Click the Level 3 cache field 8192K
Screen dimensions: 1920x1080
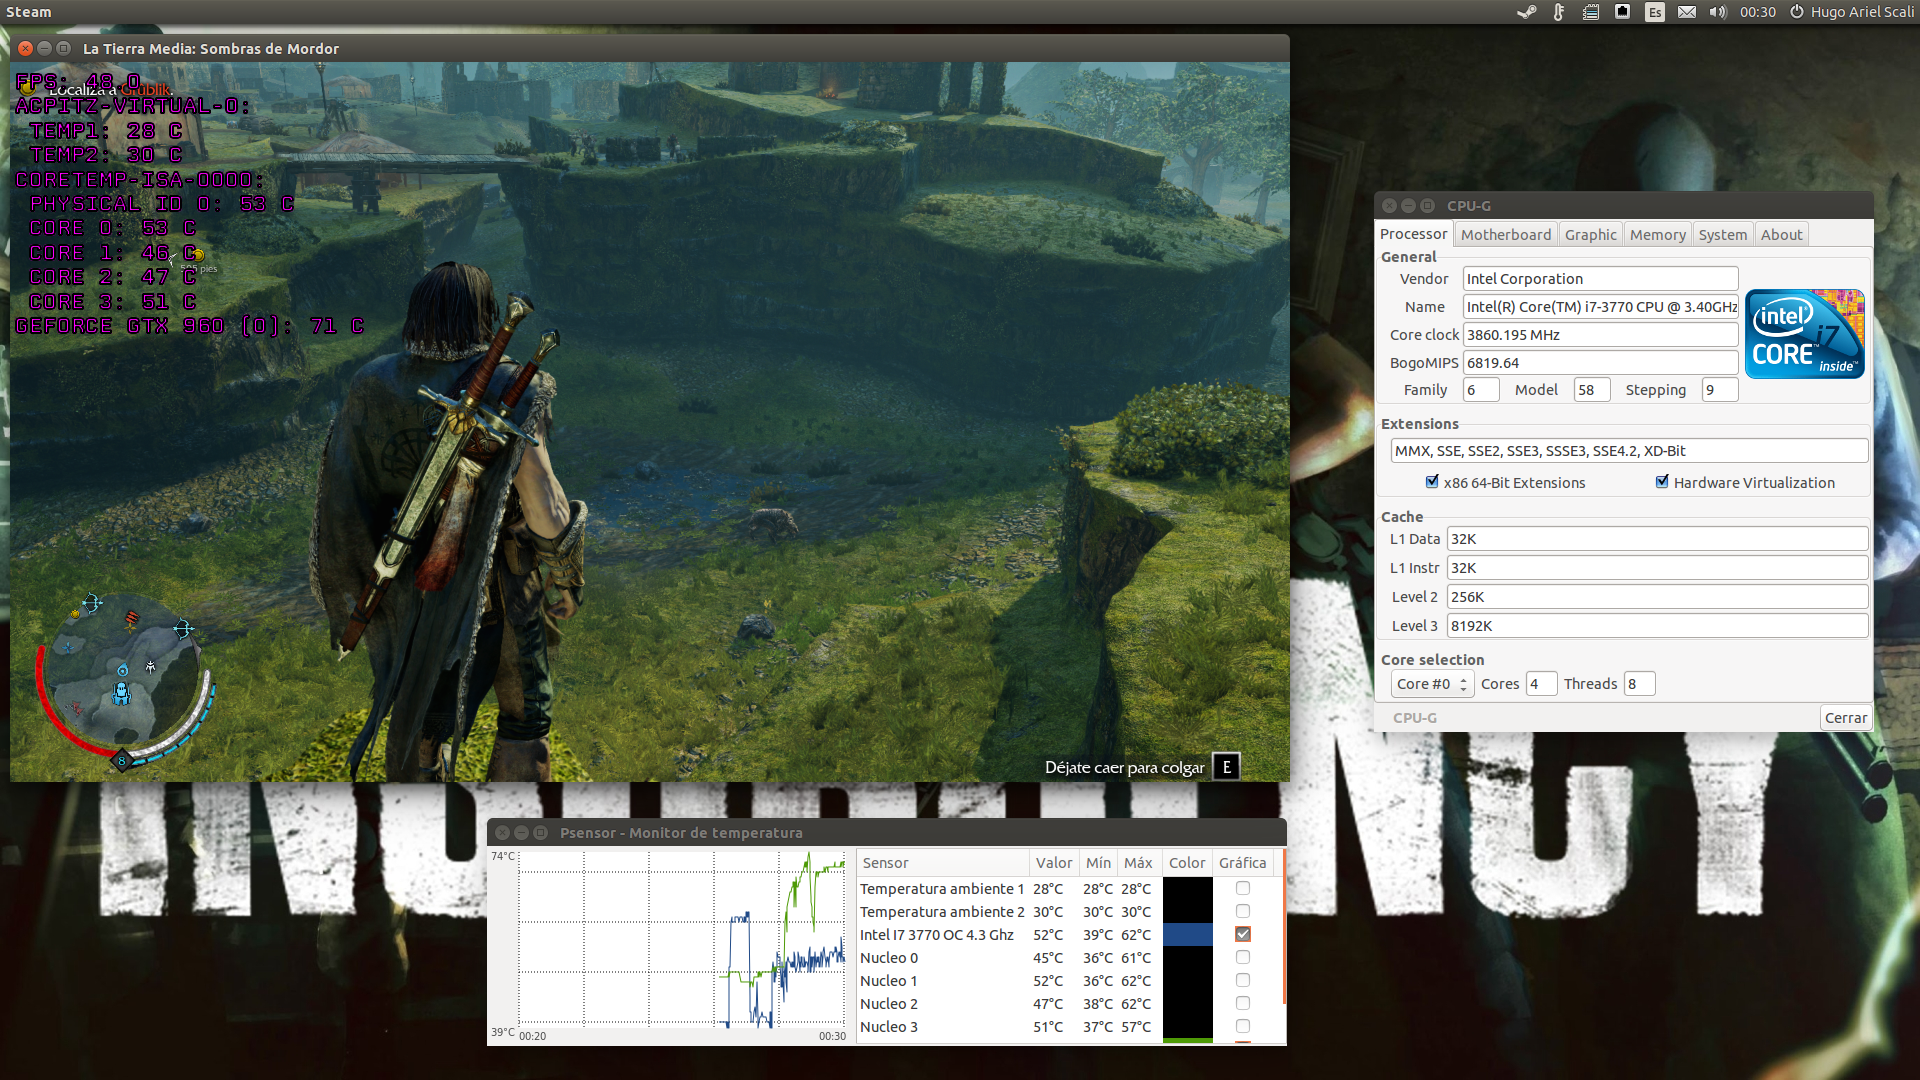(1657, 626)
